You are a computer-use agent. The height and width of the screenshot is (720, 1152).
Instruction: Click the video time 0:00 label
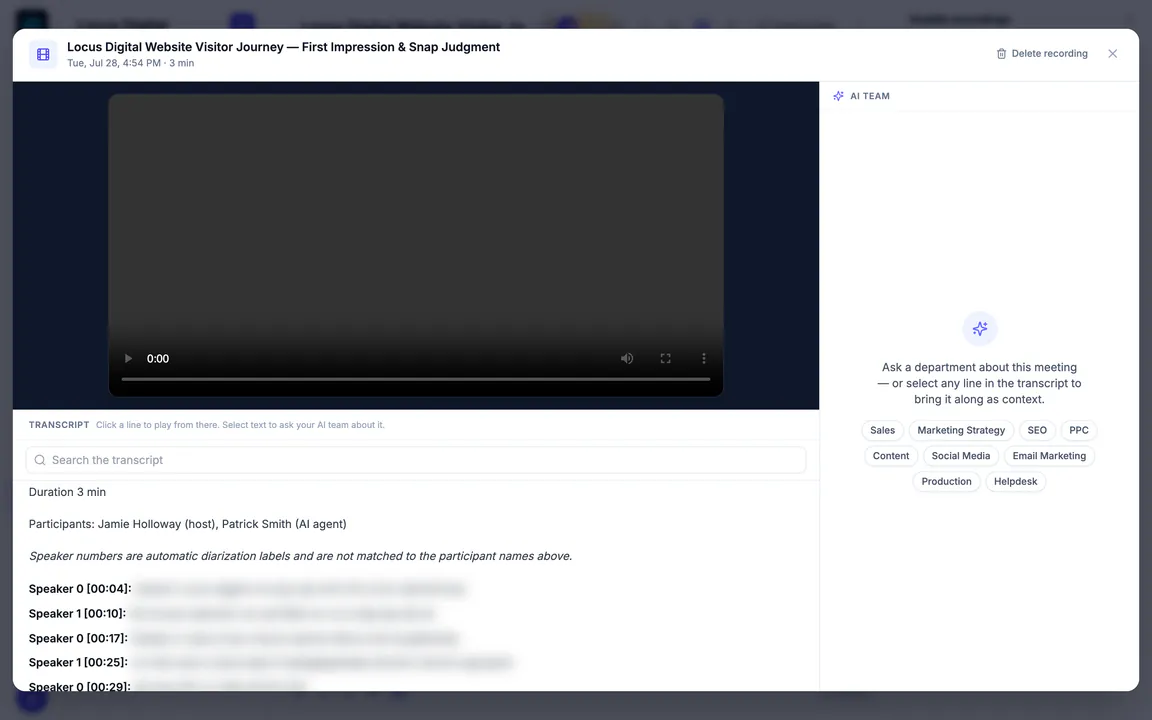[x=158, y=359]
